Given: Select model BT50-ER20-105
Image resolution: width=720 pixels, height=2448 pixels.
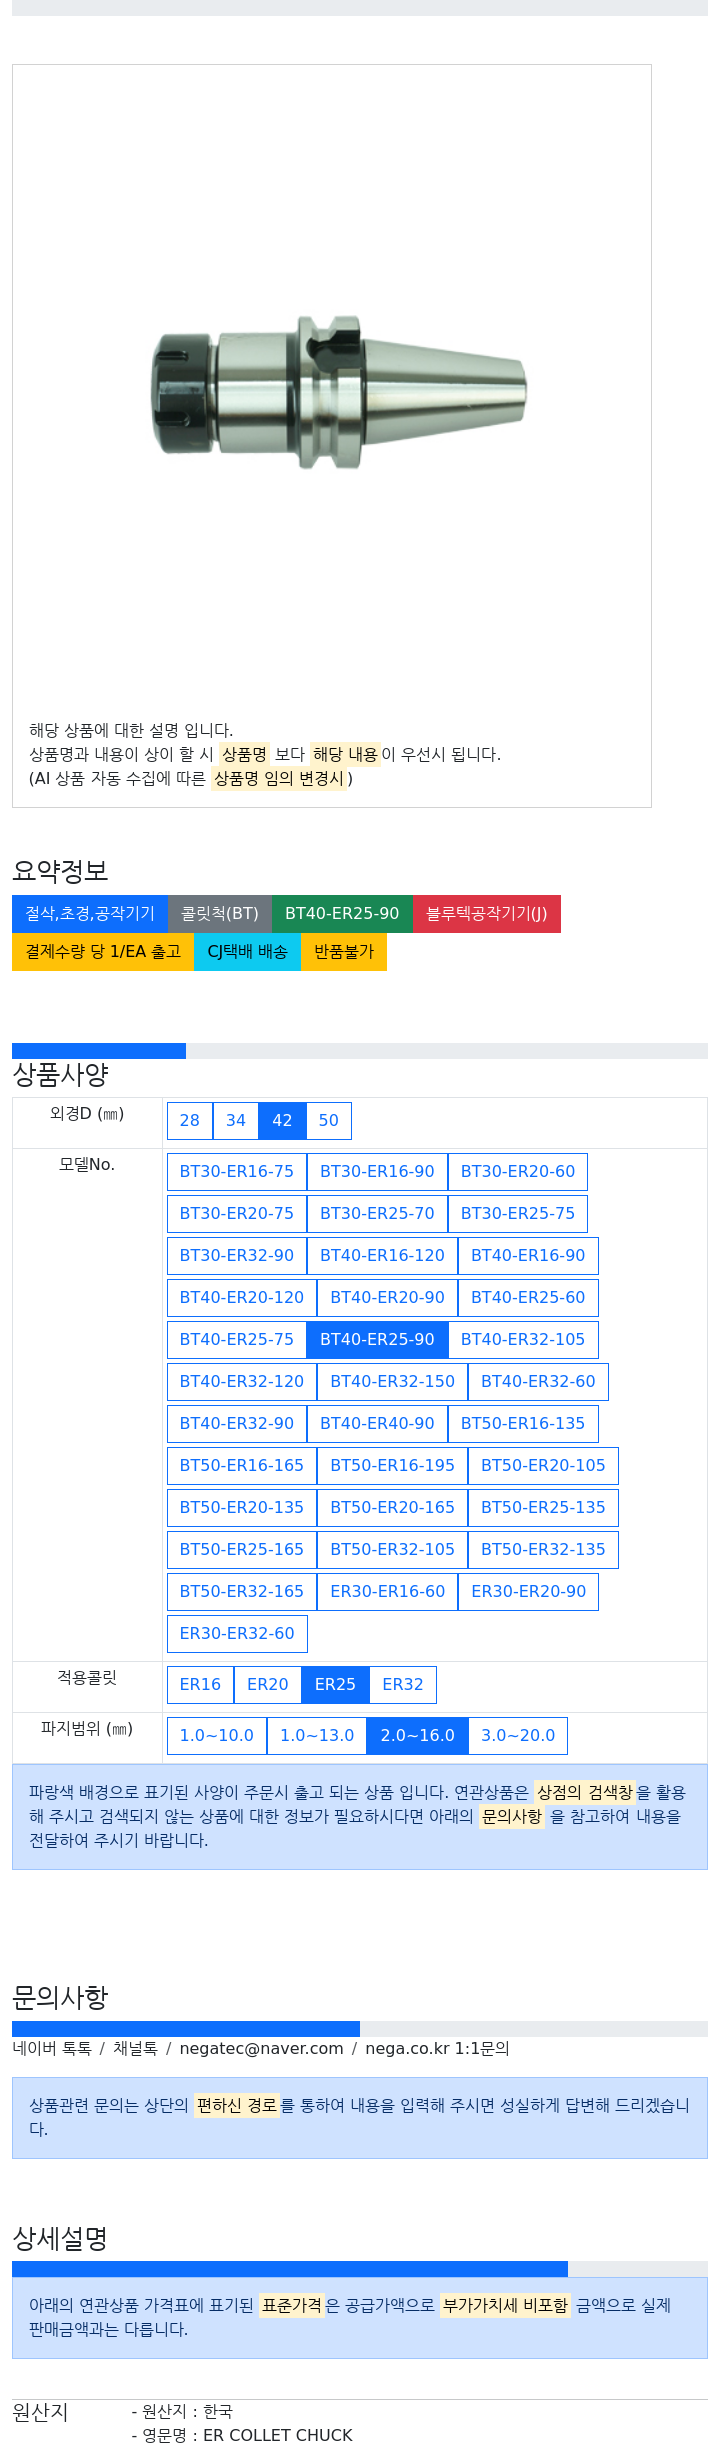Looking at the screenshot, I should [x=543, y=1466].
